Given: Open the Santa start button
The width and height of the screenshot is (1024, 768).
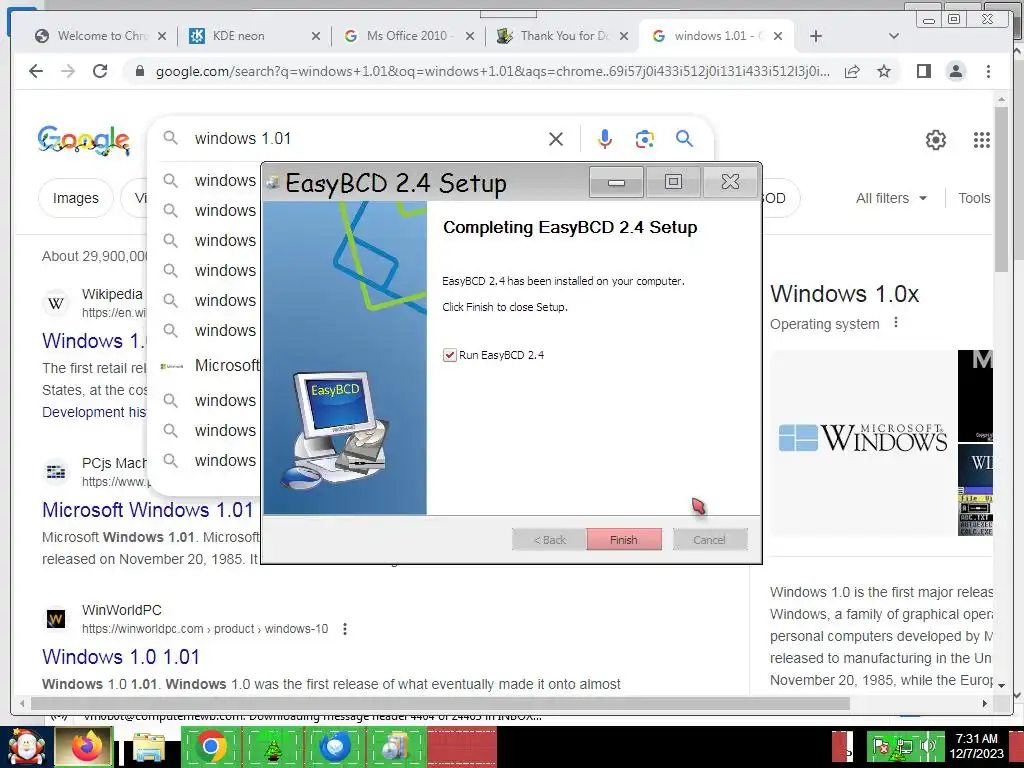Looking at the screenshot, I should pos(25,747).
